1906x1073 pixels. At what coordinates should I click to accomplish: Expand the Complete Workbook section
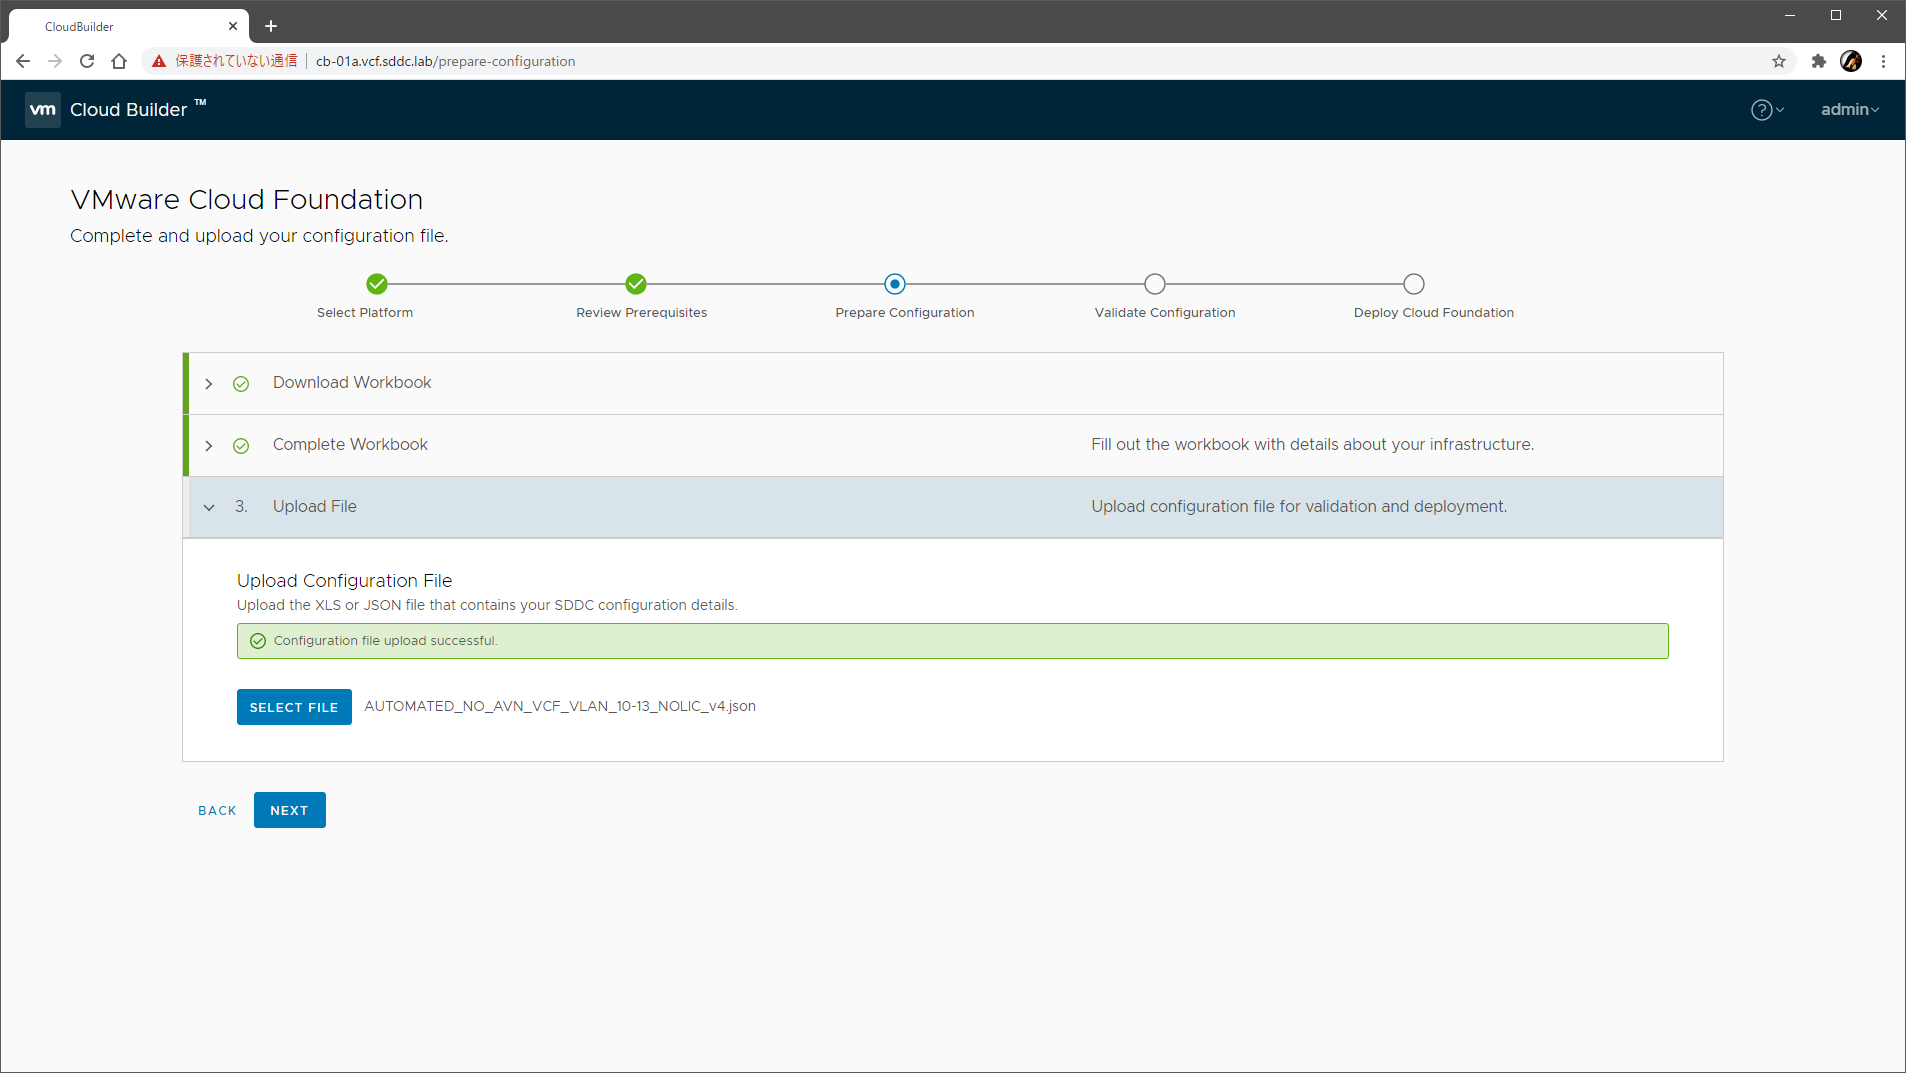point(209,446)
